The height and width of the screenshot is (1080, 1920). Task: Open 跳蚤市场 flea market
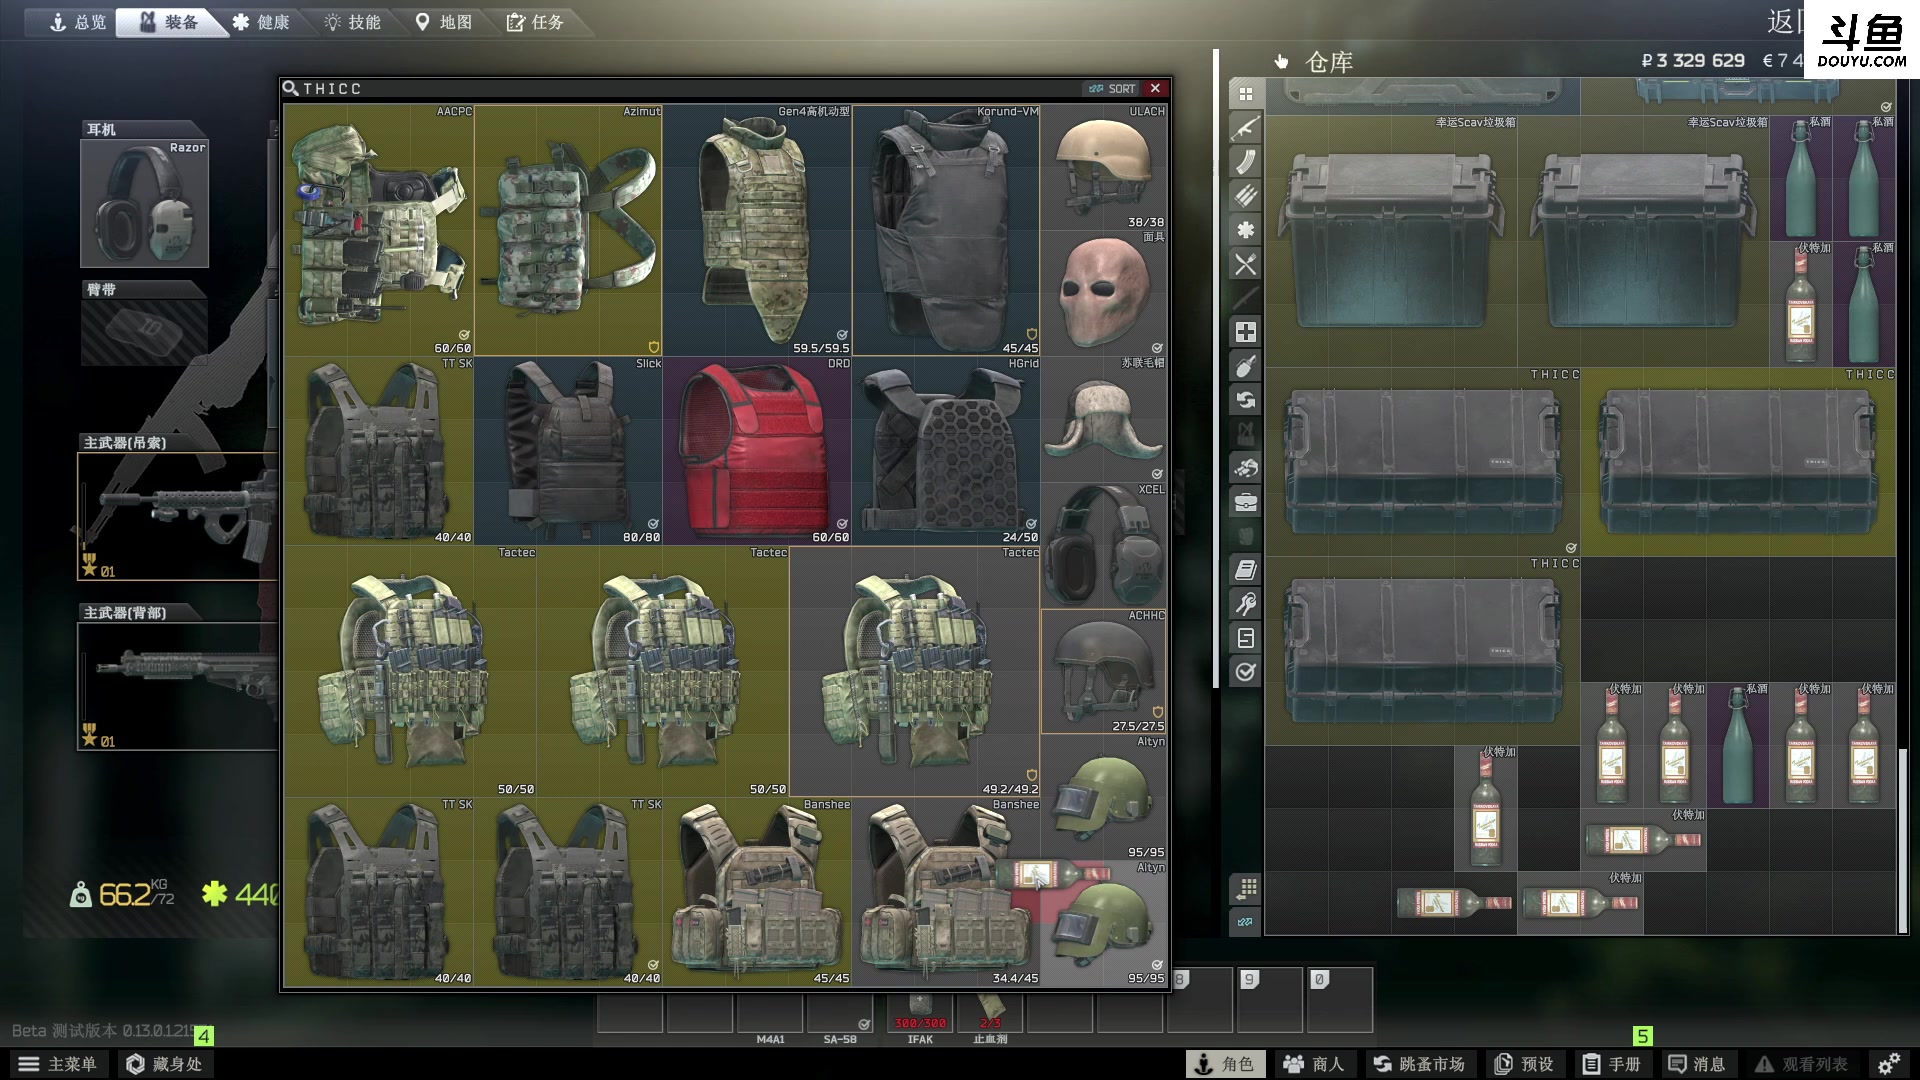1419,1064
